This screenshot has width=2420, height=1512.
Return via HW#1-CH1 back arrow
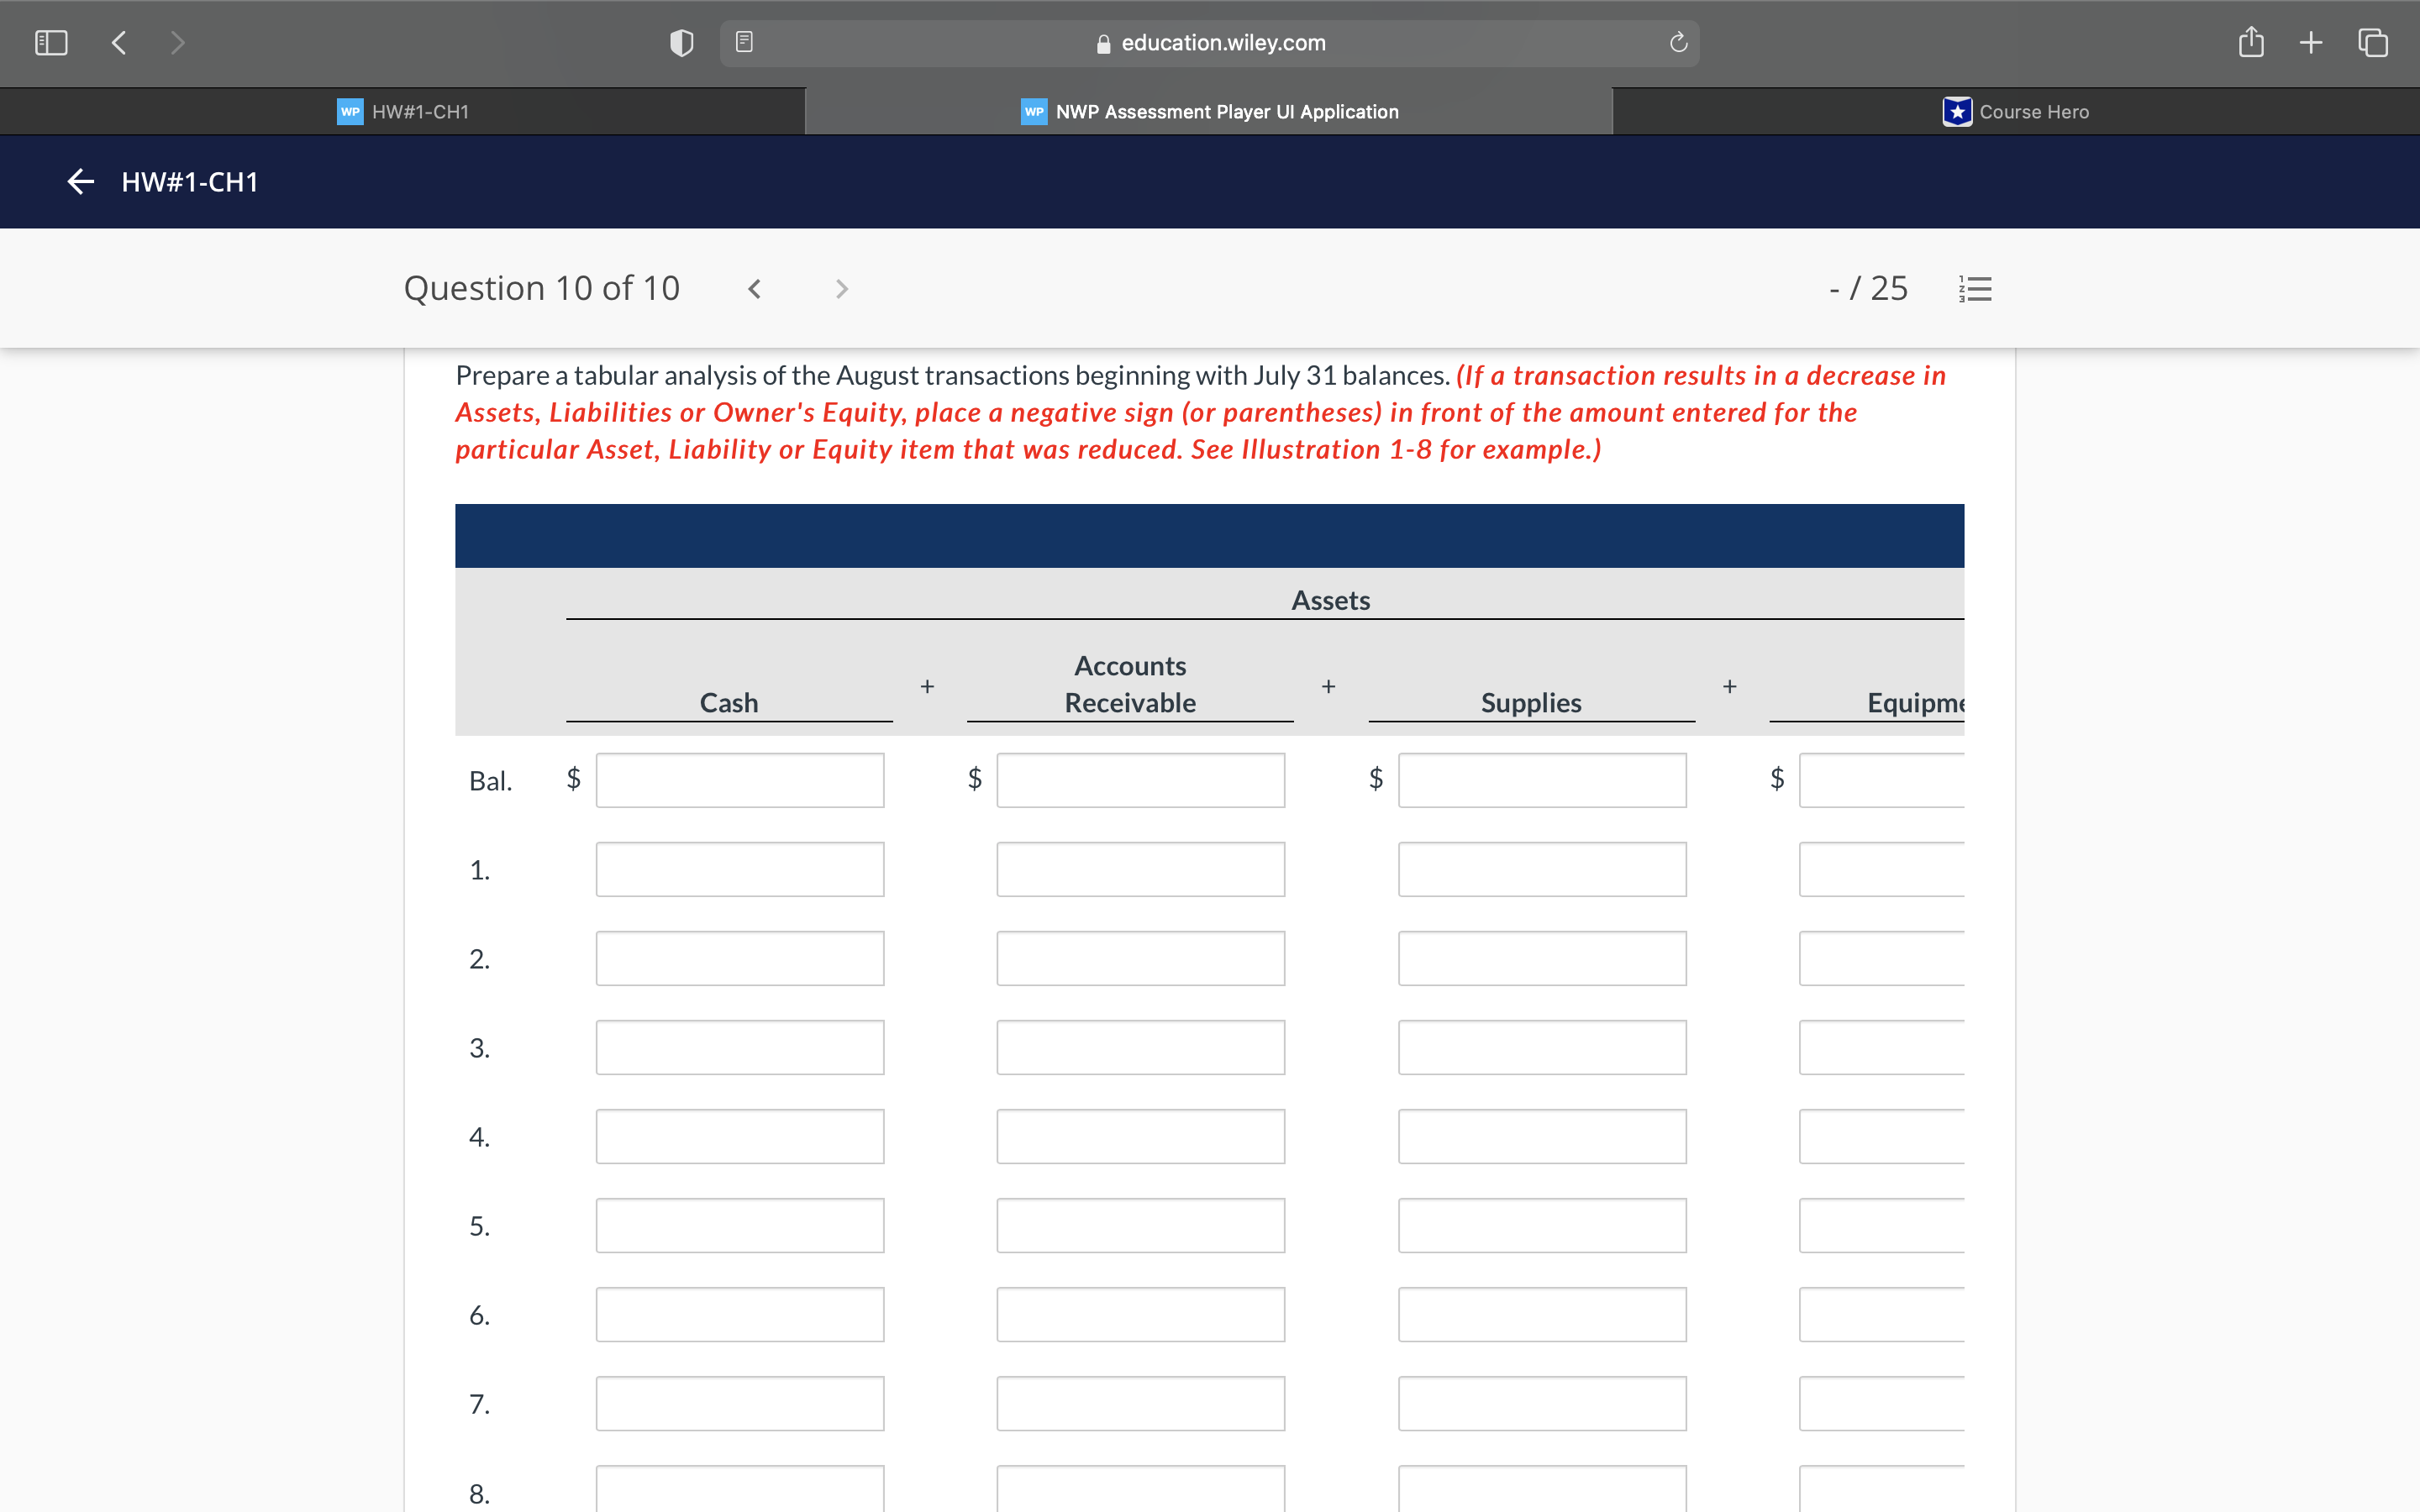(x=80, y=181)
